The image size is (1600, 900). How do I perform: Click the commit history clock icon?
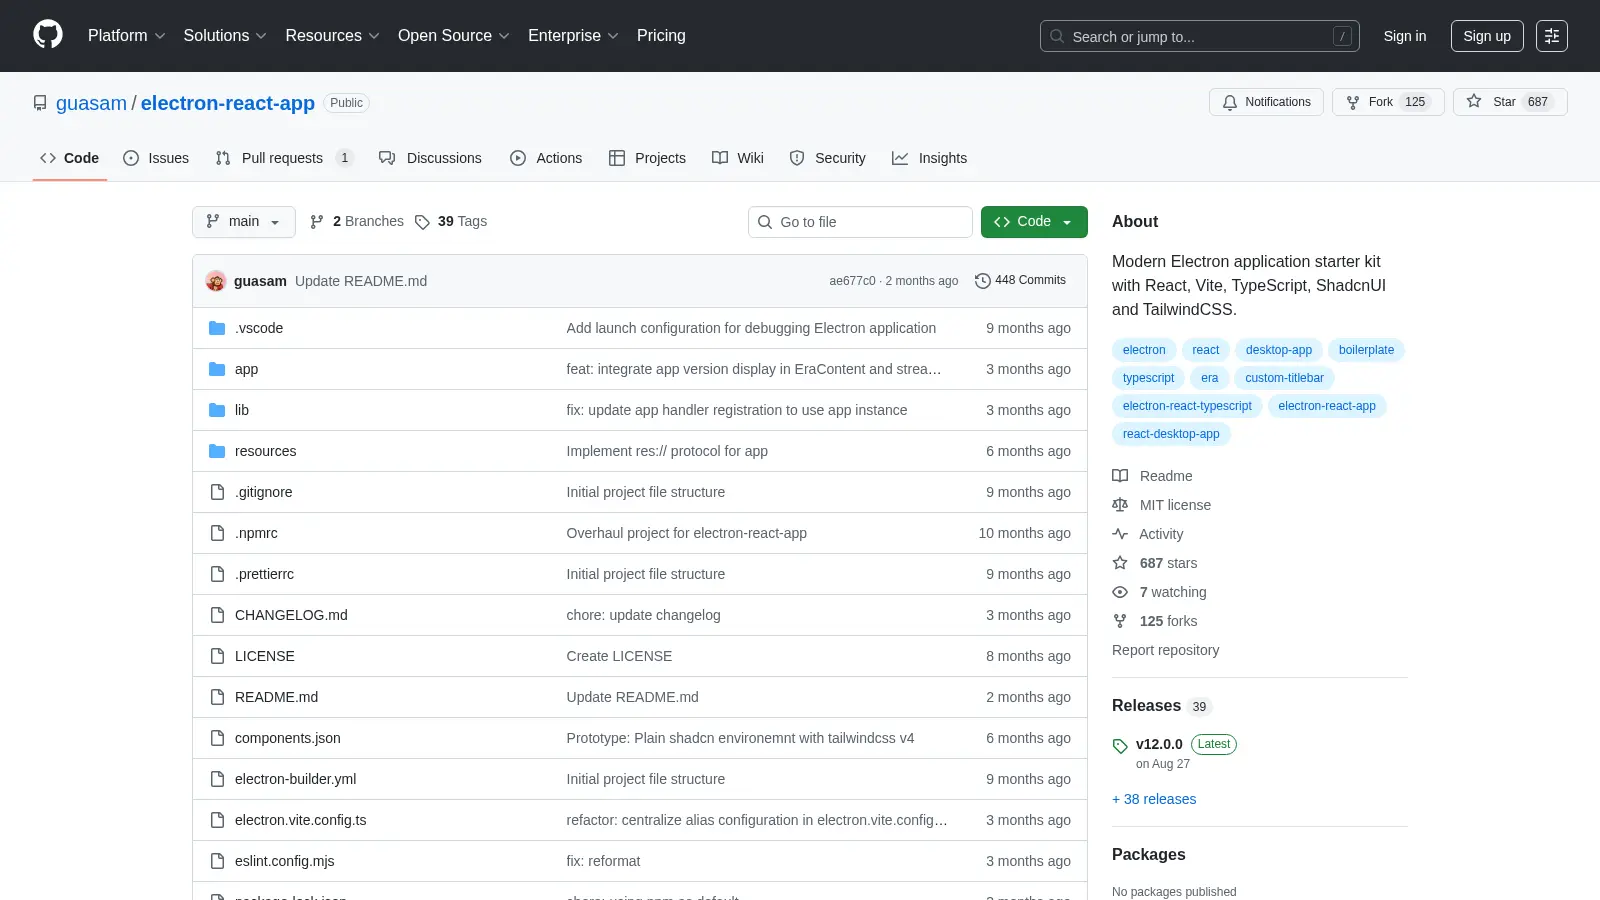pos(983,281)
